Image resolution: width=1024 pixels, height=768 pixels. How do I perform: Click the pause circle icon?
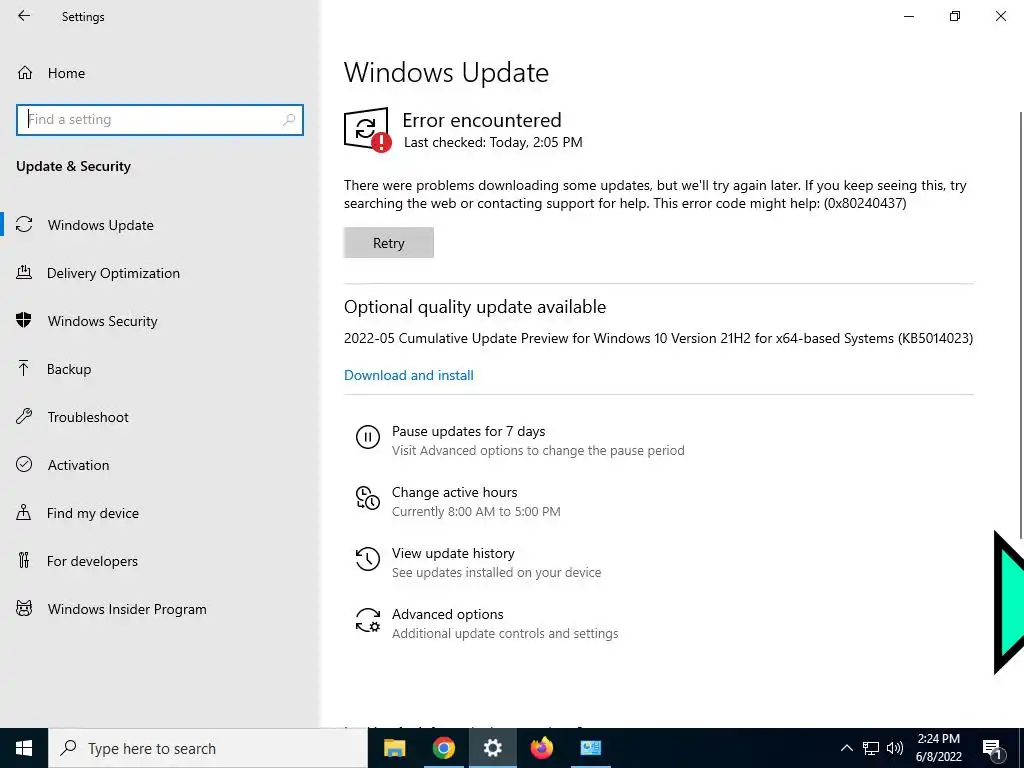coord(368,437)
